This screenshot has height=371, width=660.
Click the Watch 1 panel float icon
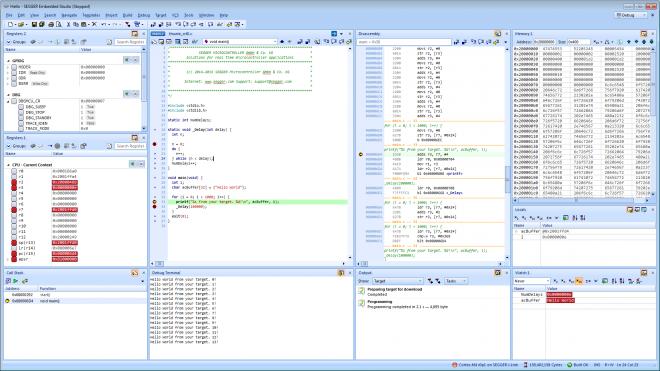(x=644, y=273)
